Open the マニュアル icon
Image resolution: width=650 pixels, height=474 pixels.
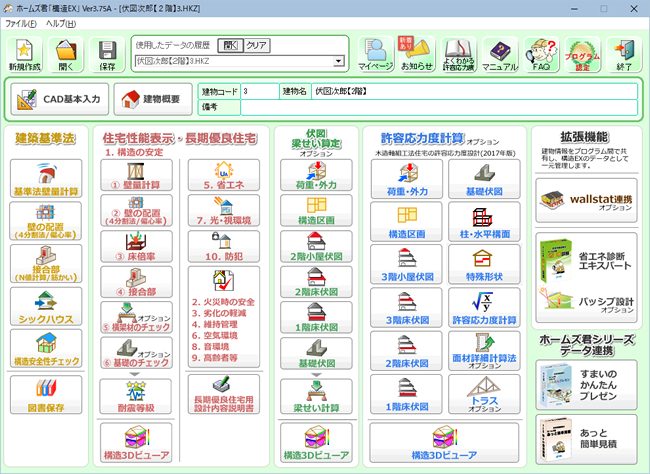(x=500, y=54)
